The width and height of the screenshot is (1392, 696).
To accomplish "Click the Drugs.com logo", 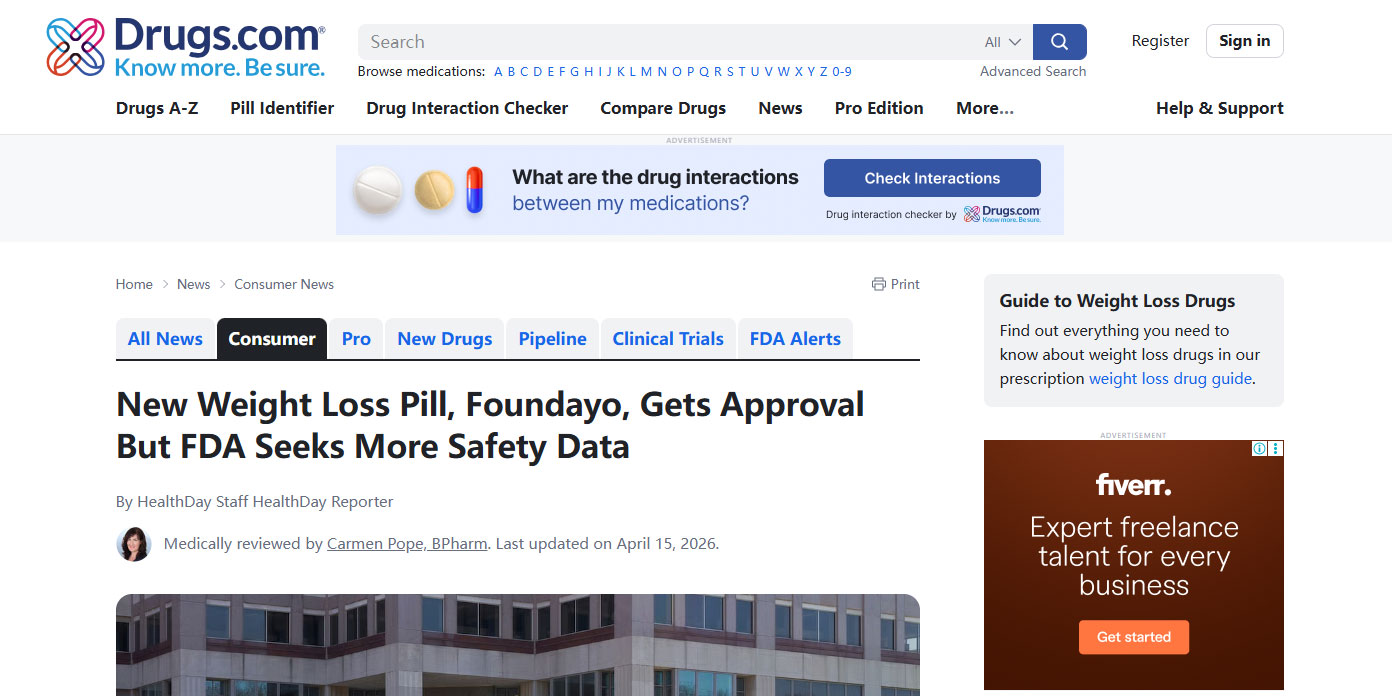I will pos(186,47).
